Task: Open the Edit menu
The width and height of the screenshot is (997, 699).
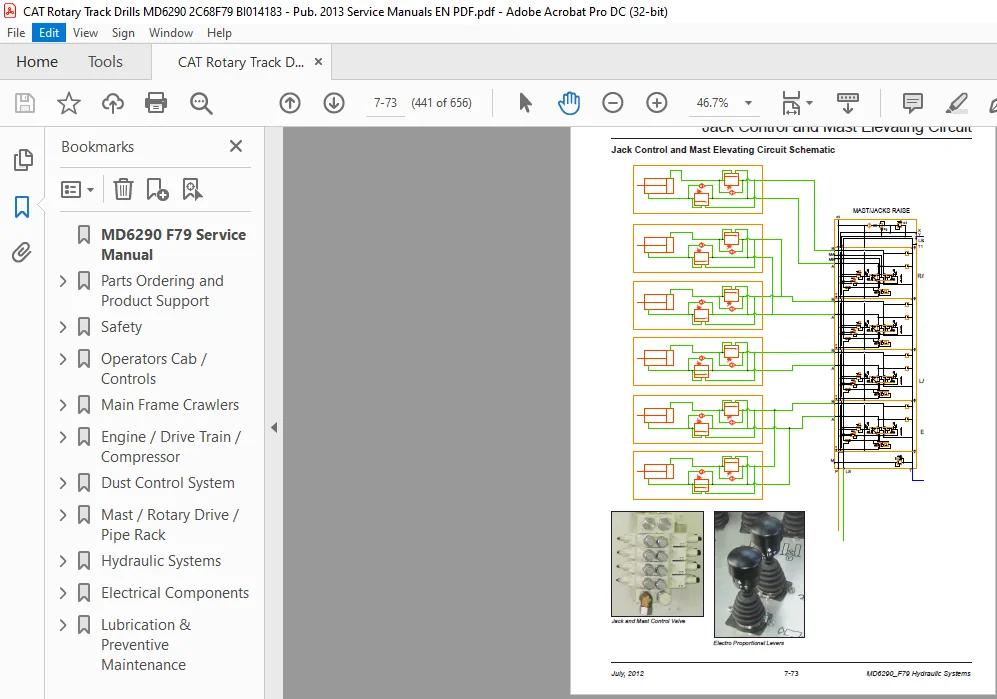Action: click(x=49, y=33)
